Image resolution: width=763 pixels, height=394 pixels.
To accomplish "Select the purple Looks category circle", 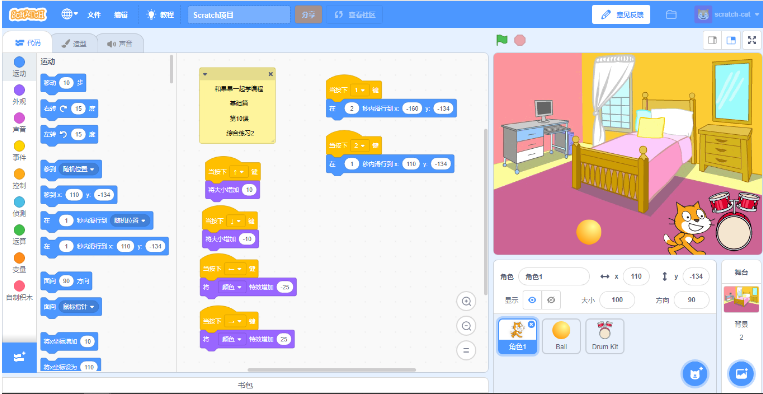I will [19, 90].
